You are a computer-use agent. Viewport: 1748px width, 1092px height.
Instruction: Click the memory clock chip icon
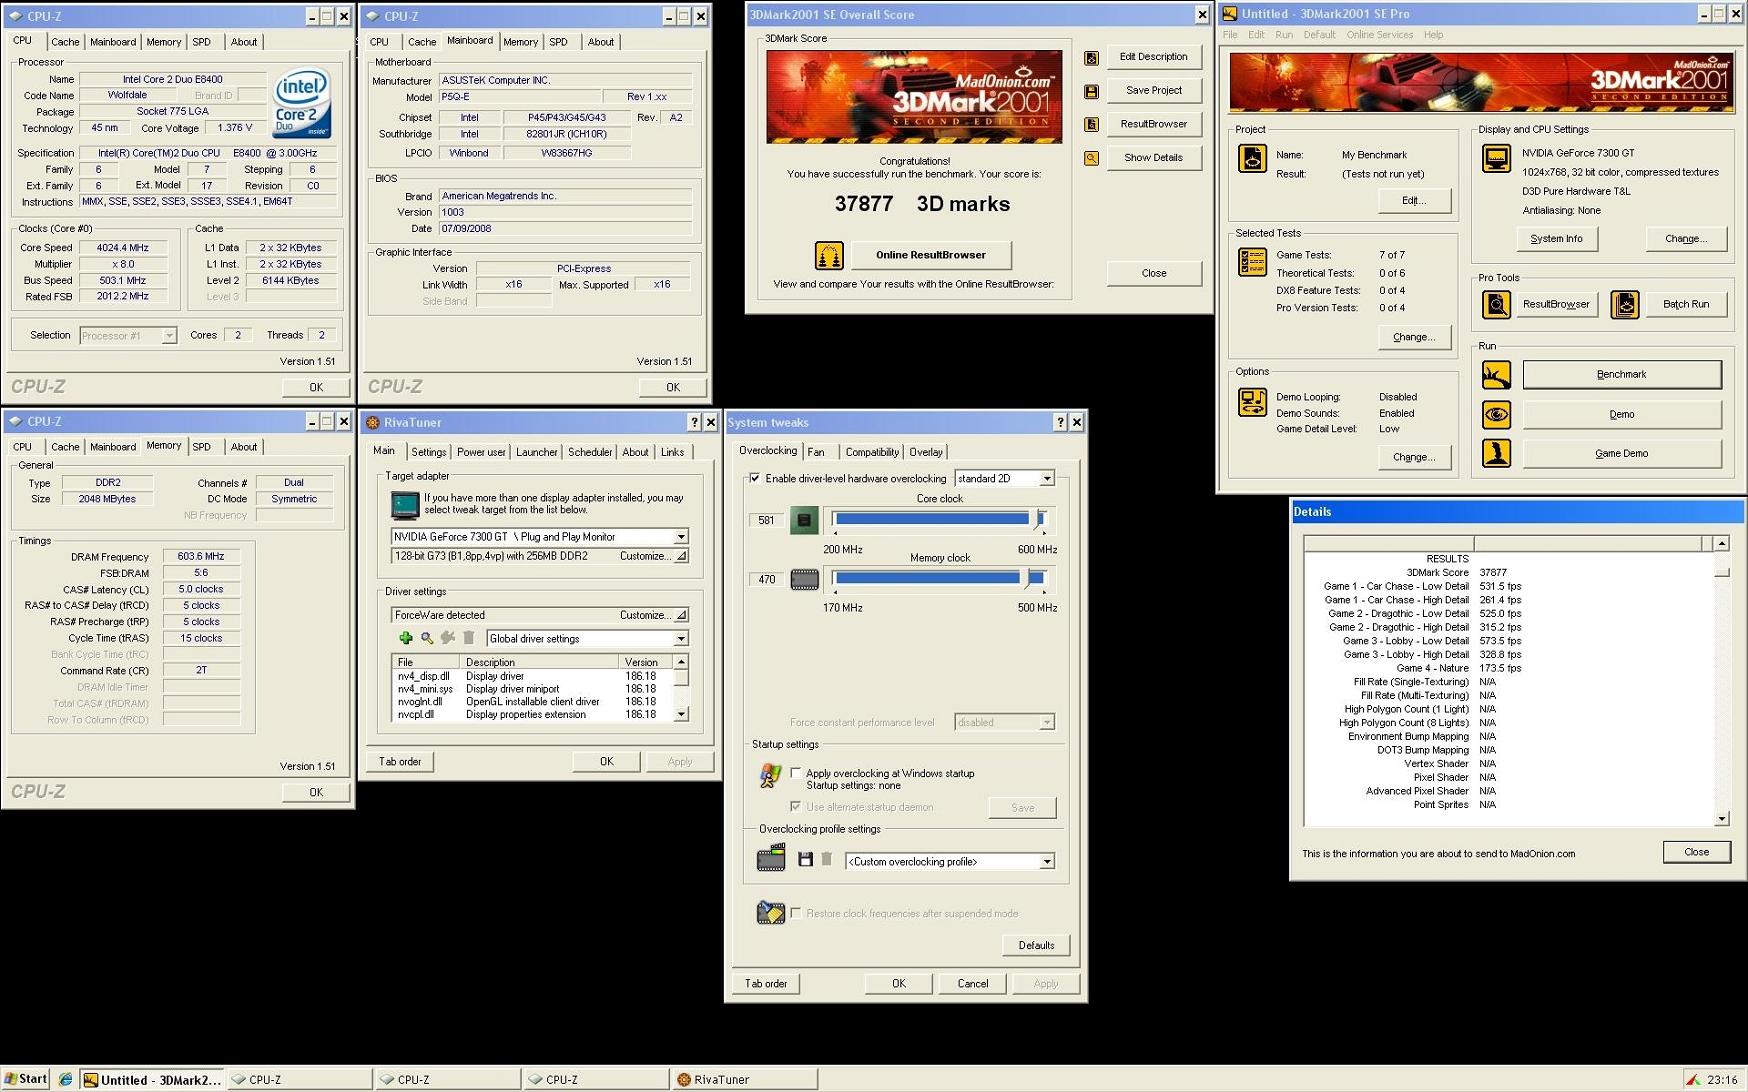(x=804, y=579)
